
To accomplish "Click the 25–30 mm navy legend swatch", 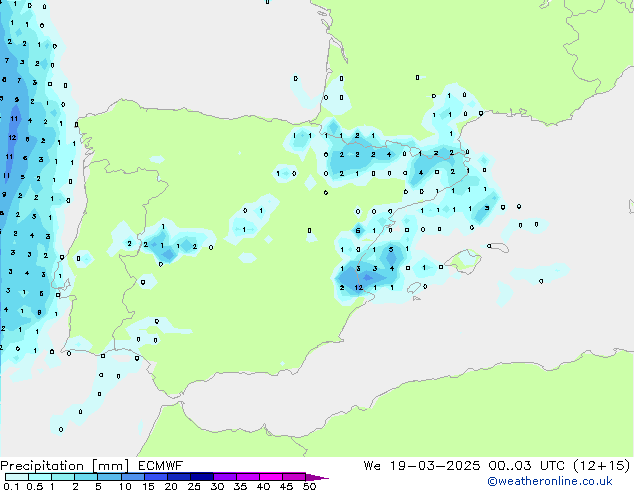I will pyautogui.click(x=202, y=477).
